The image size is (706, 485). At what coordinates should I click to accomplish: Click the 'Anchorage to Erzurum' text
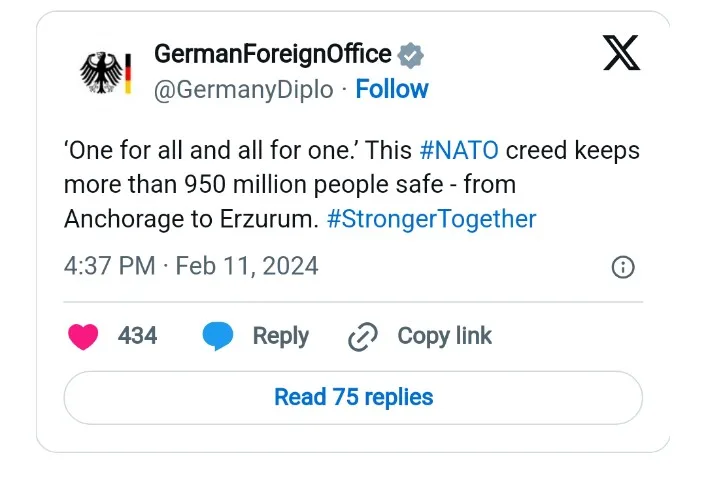(x=191, y=219)
